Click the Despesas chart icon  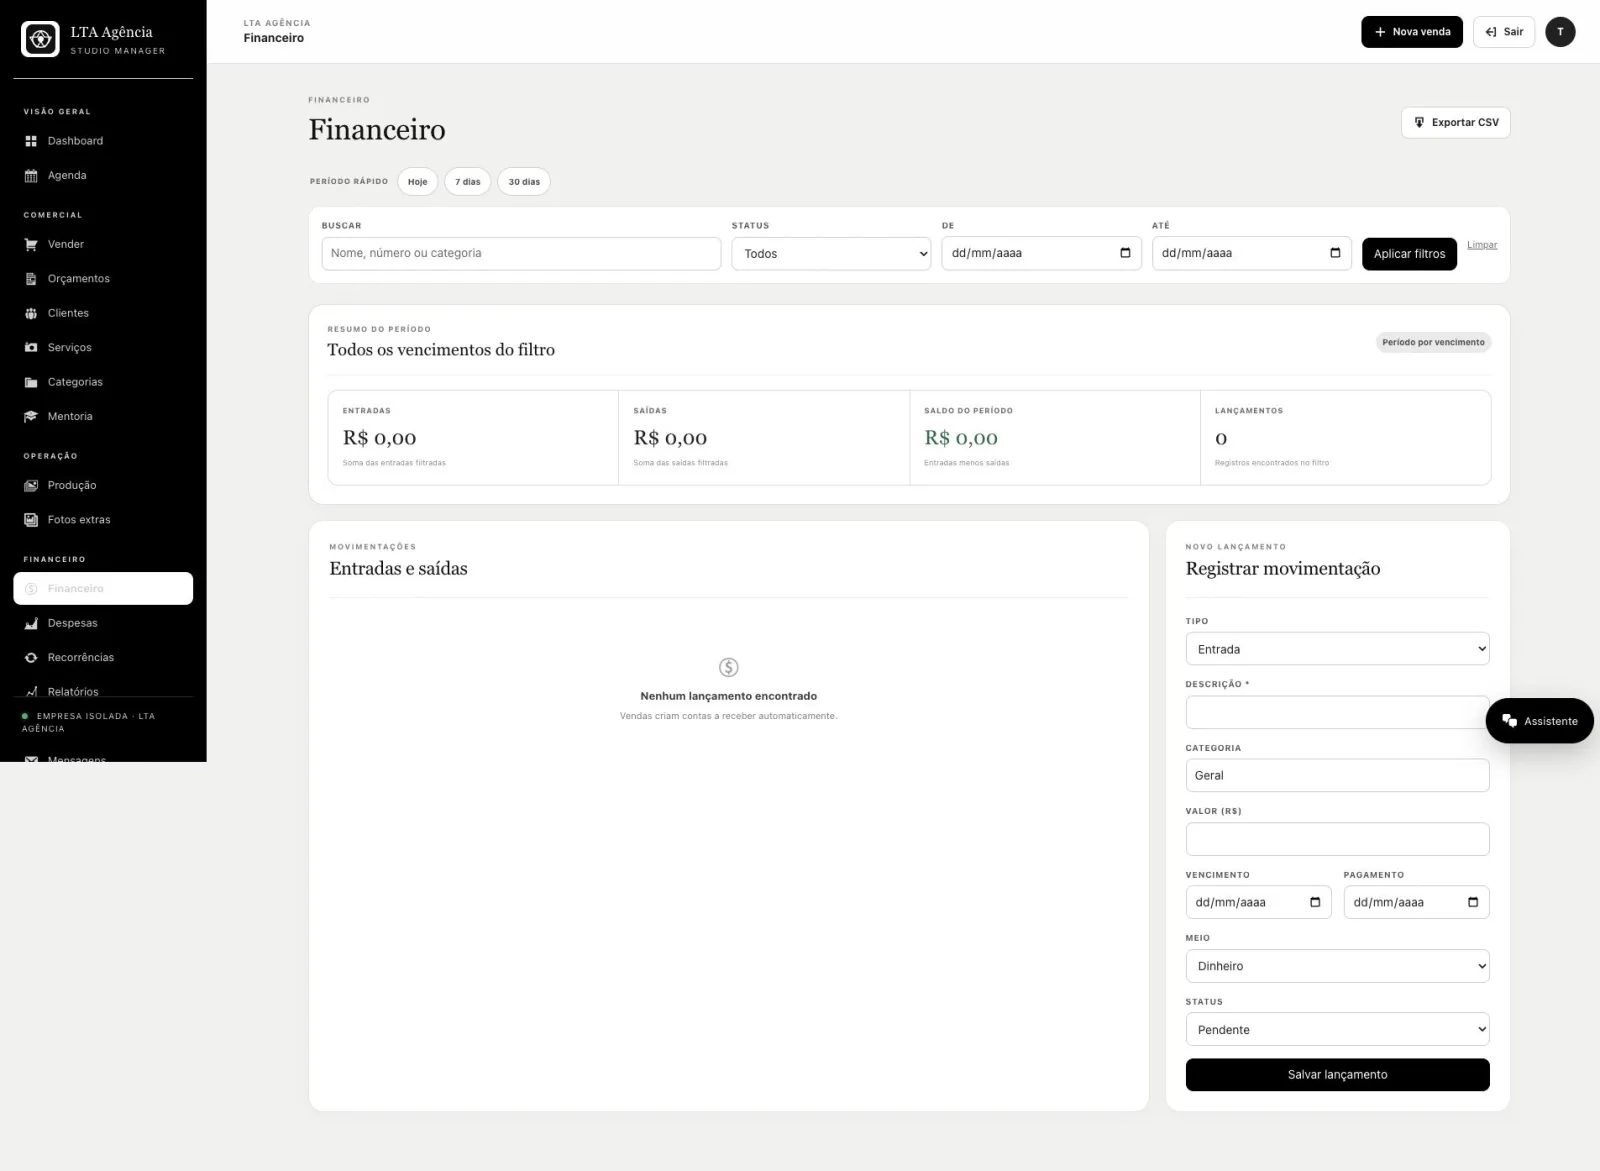[31, 623]
